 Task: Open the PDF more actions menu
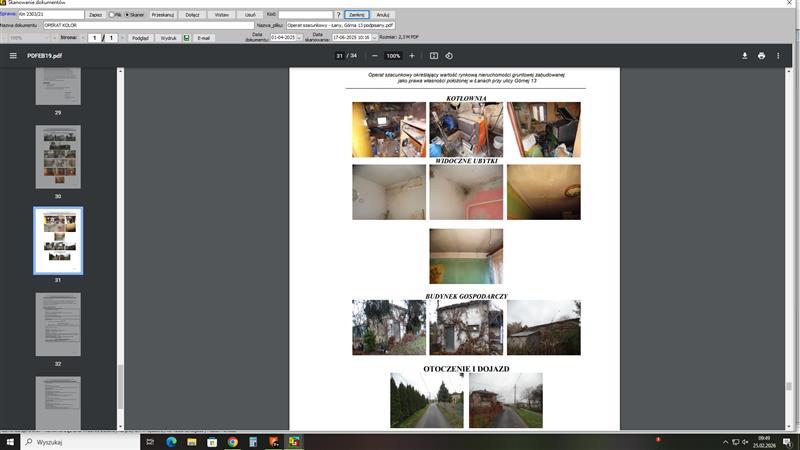[780, 56]
